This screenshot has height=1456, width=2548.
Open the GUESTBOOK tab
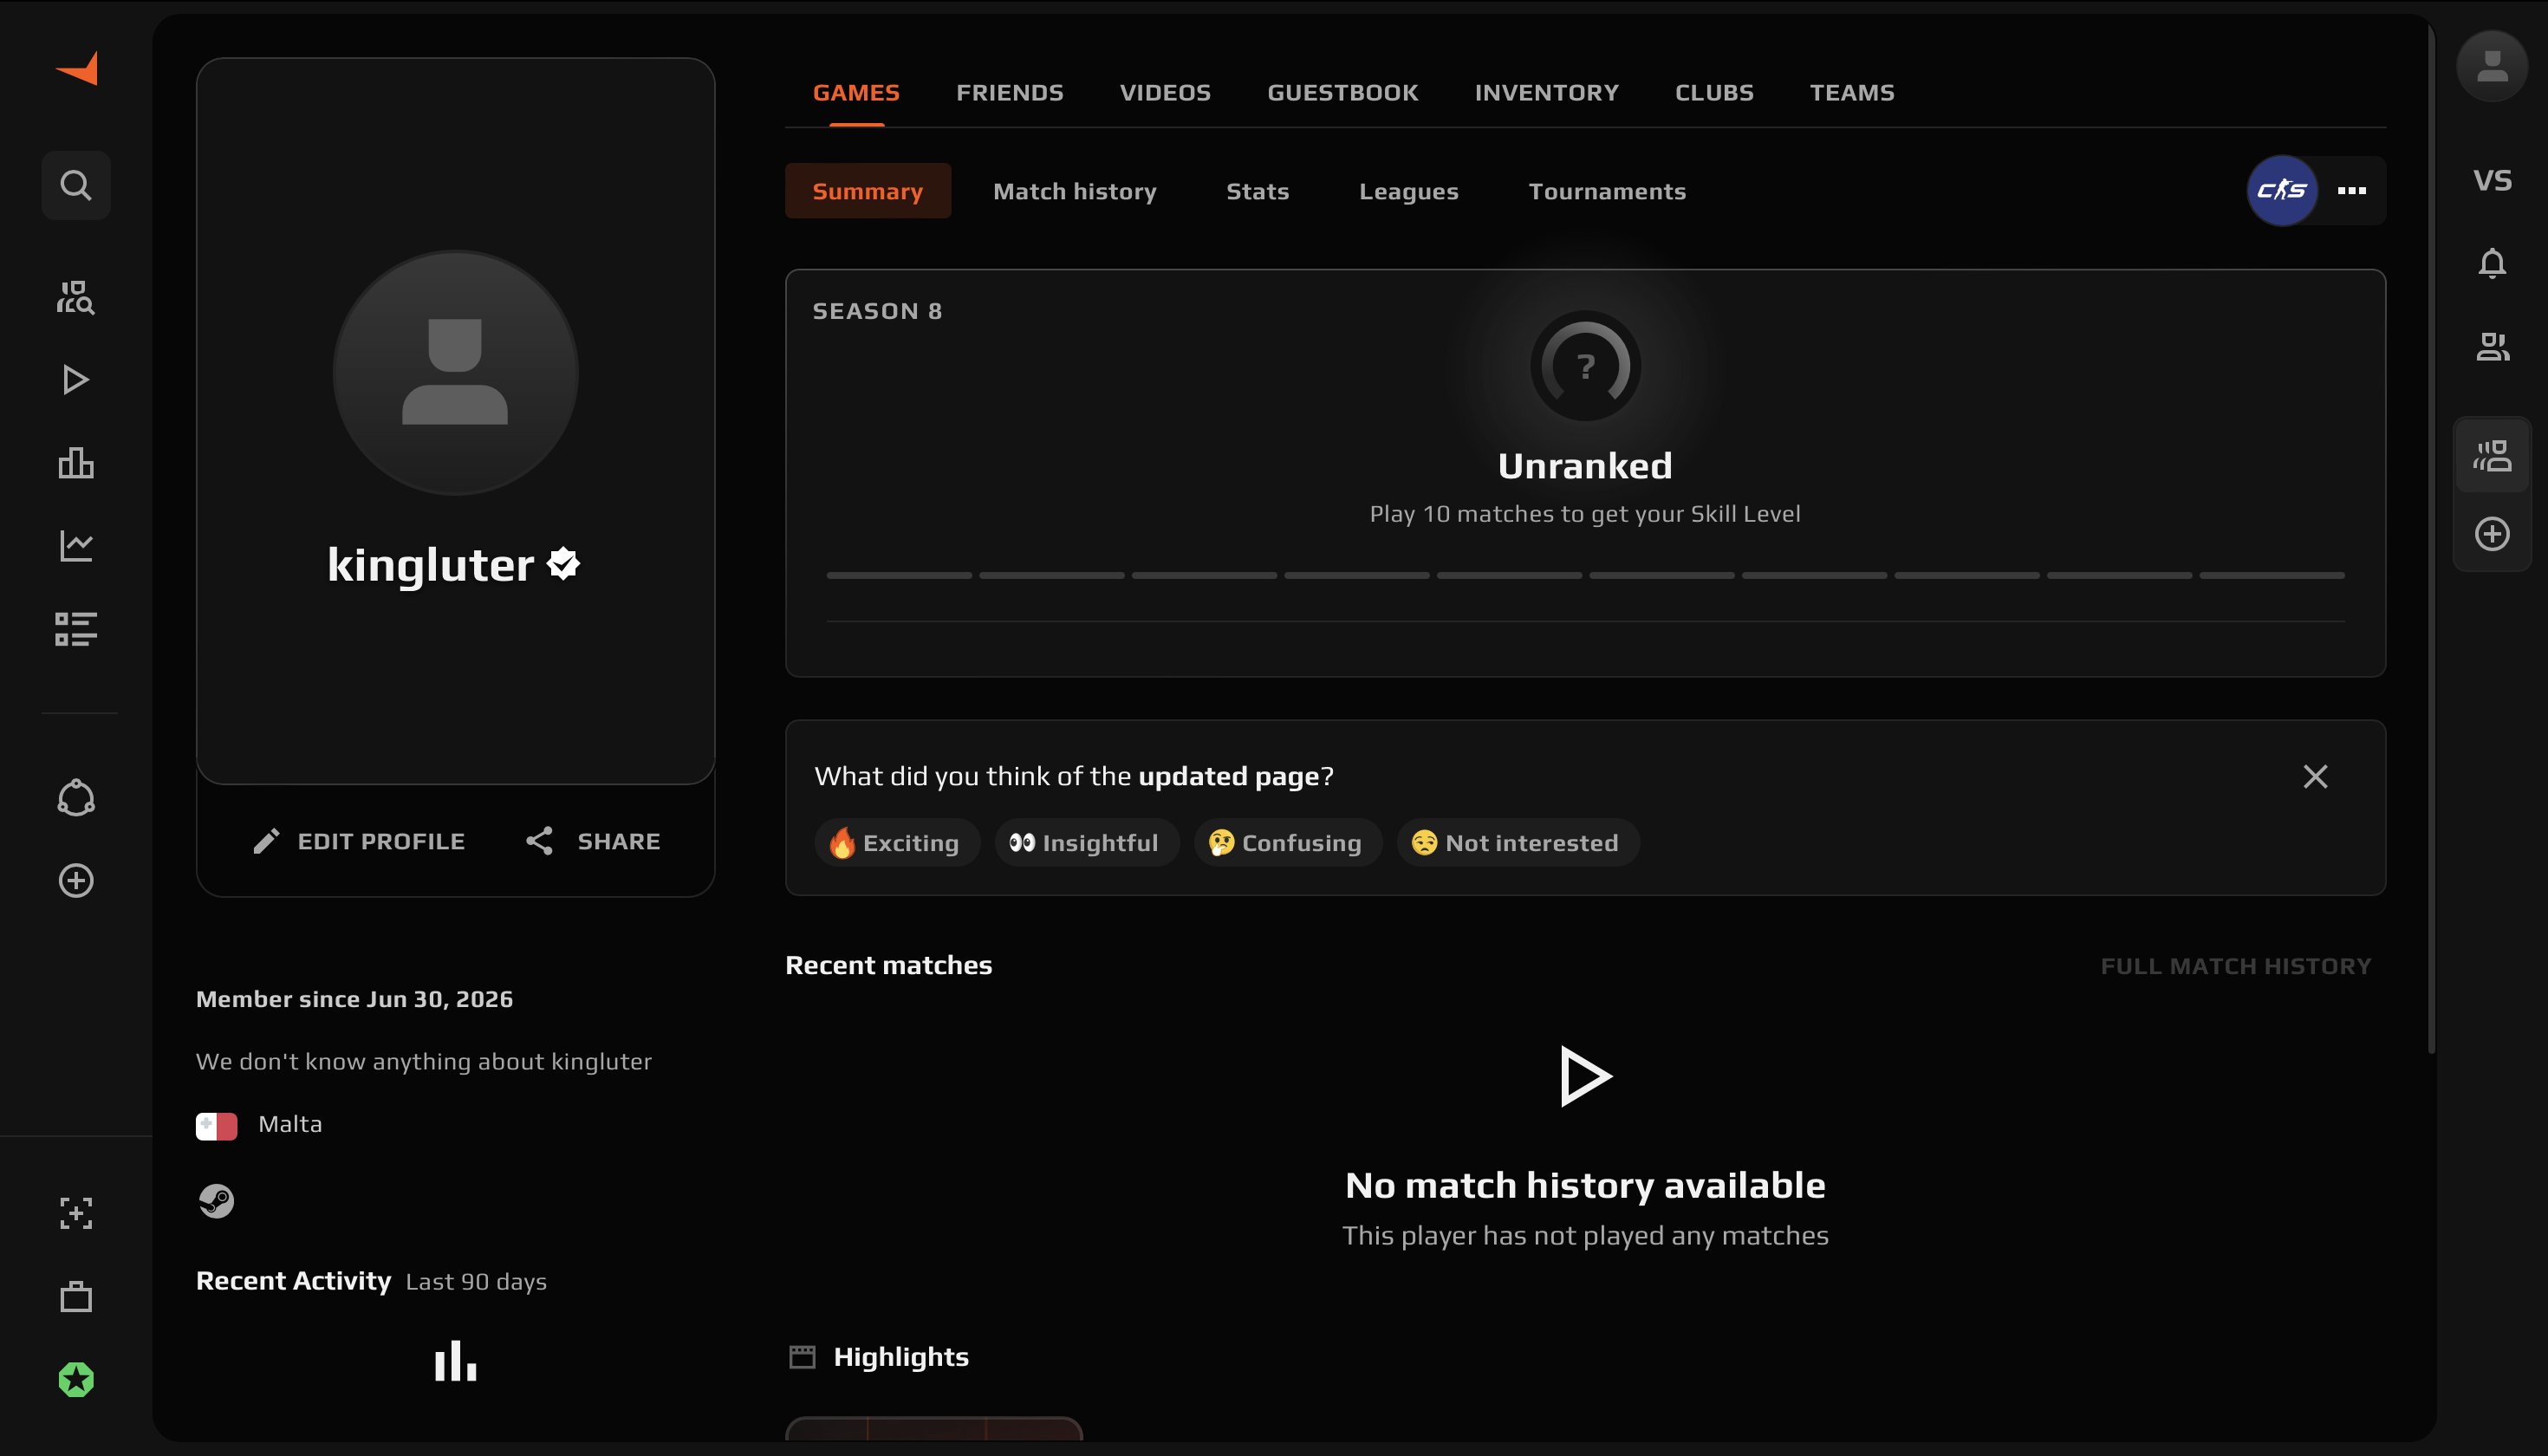pyautogui.click(x=1342, y=93)
